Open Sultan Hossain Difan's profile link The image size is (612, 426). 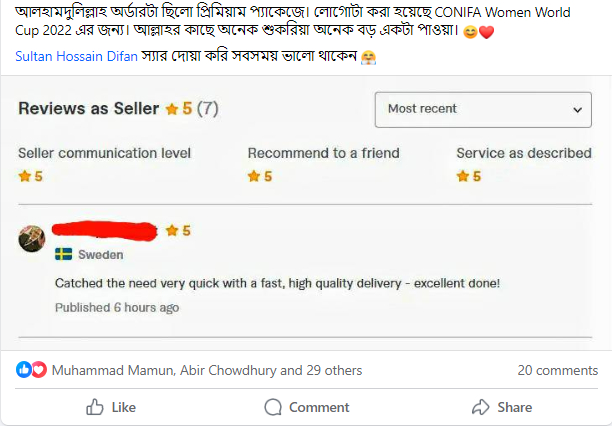(x=76, y=56)
